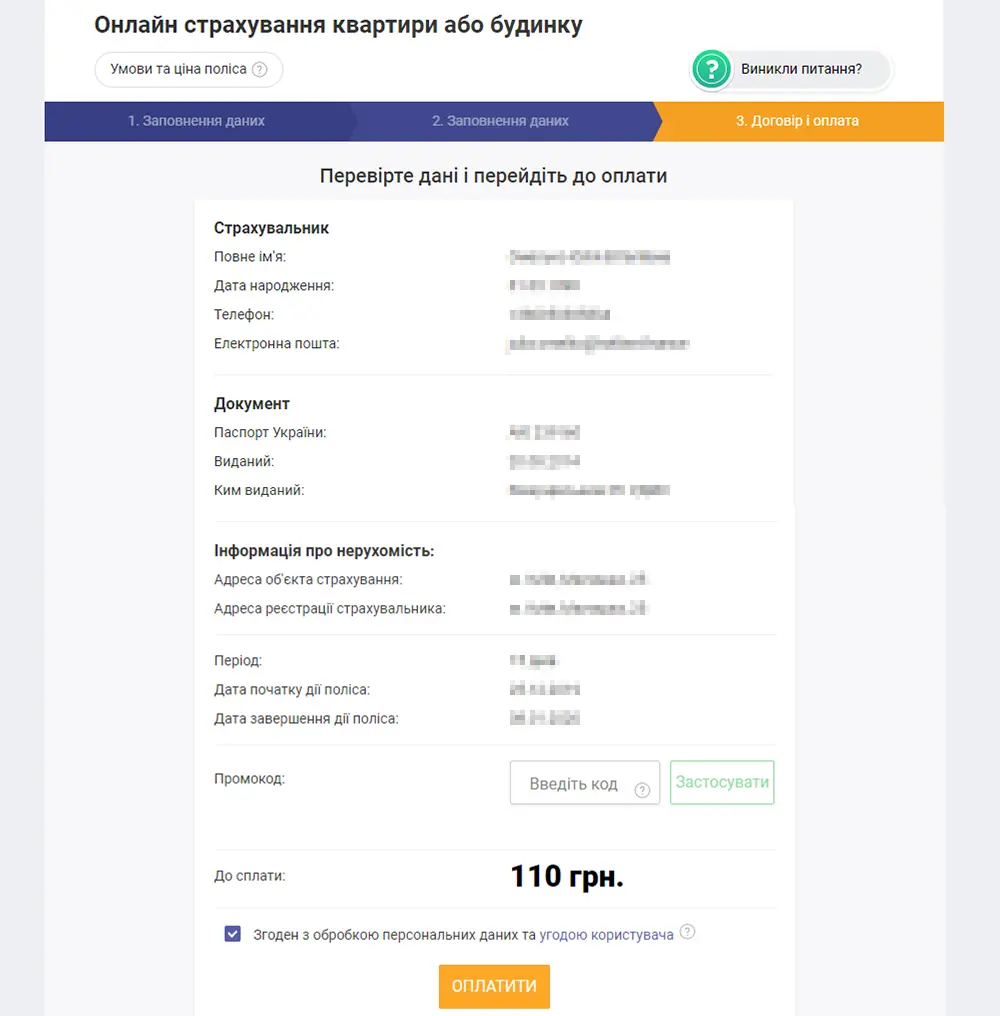Click the question mark inside "Умови та ціна поліса"

261,70
